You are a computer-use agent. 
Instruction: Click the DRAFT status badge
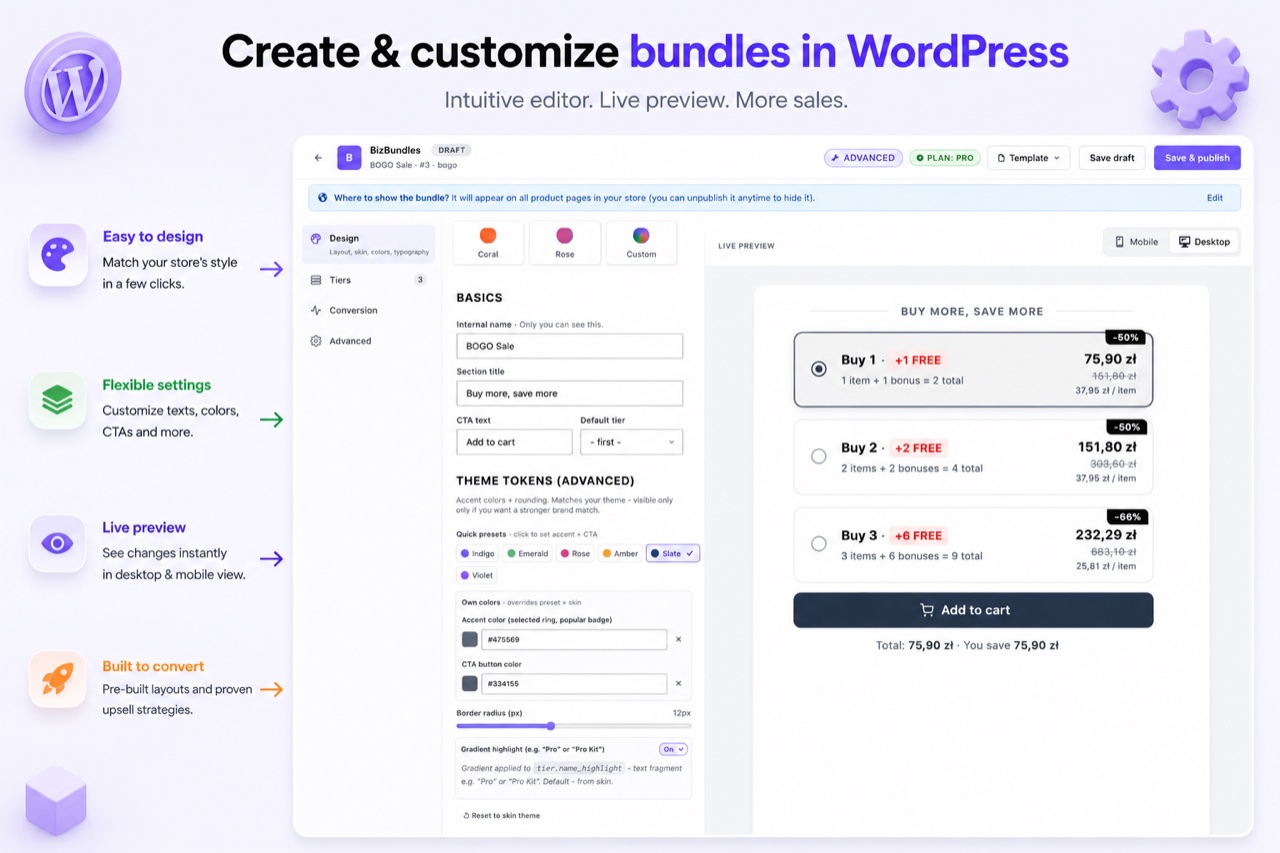tap(451, 150)
